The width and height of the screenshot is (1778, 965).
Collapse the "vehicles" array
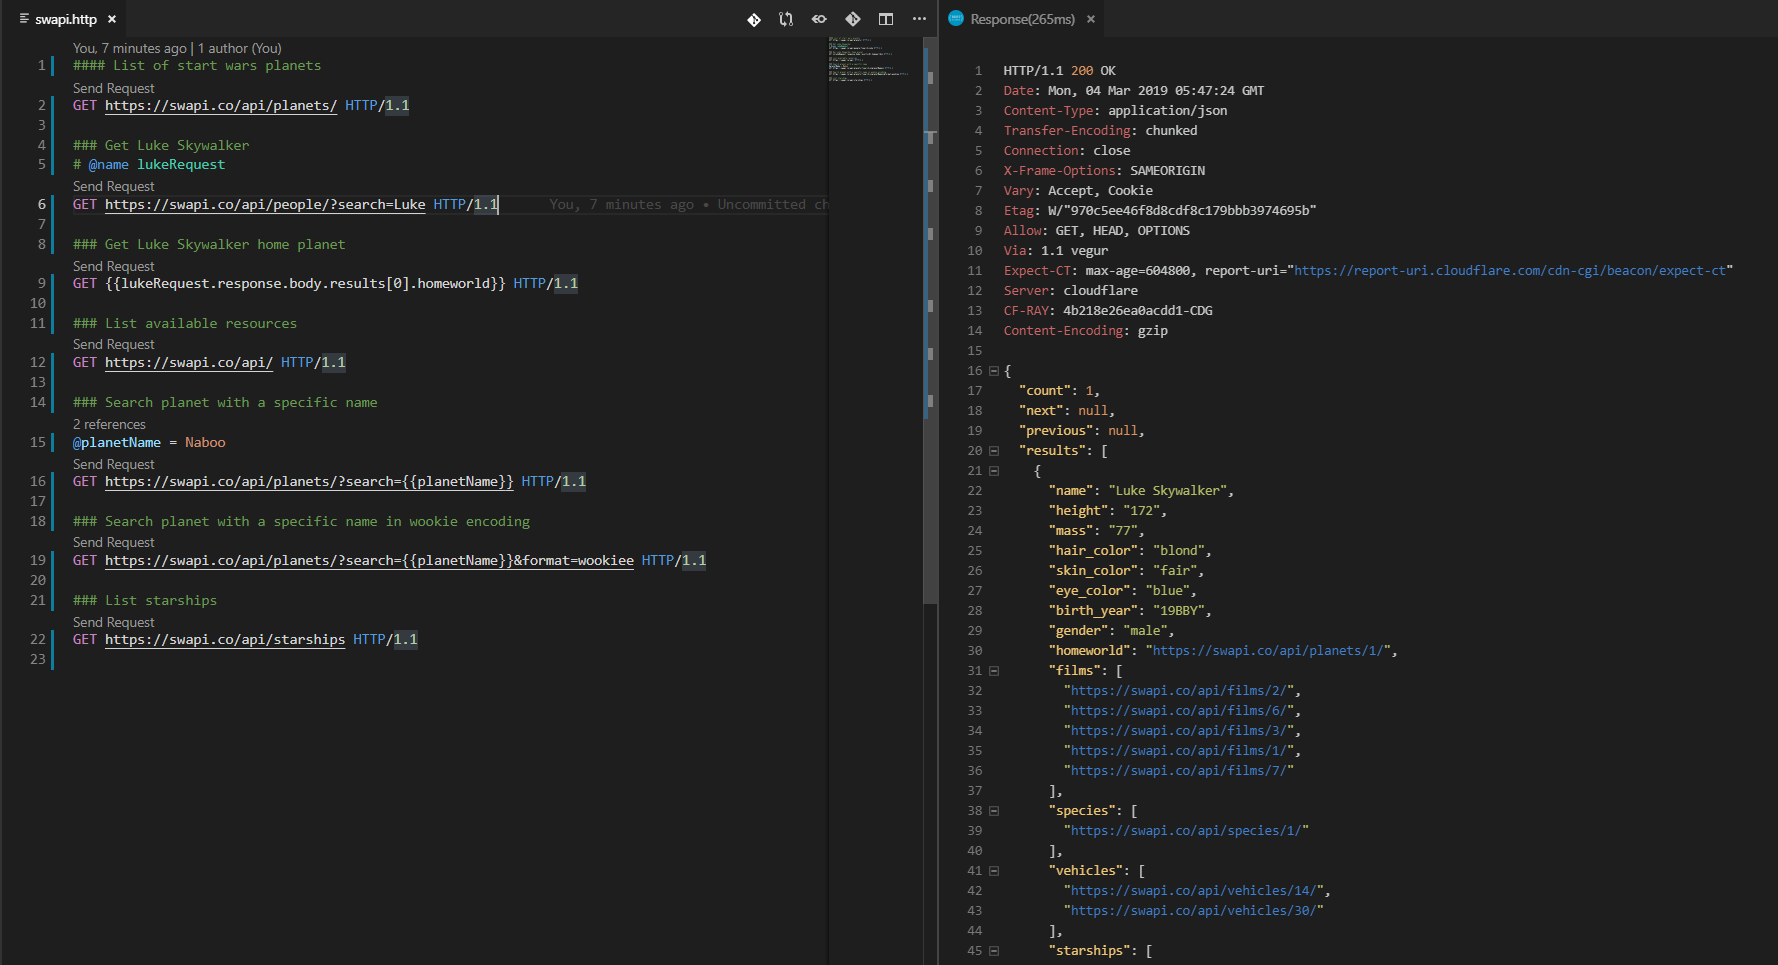tap(993, 870)
